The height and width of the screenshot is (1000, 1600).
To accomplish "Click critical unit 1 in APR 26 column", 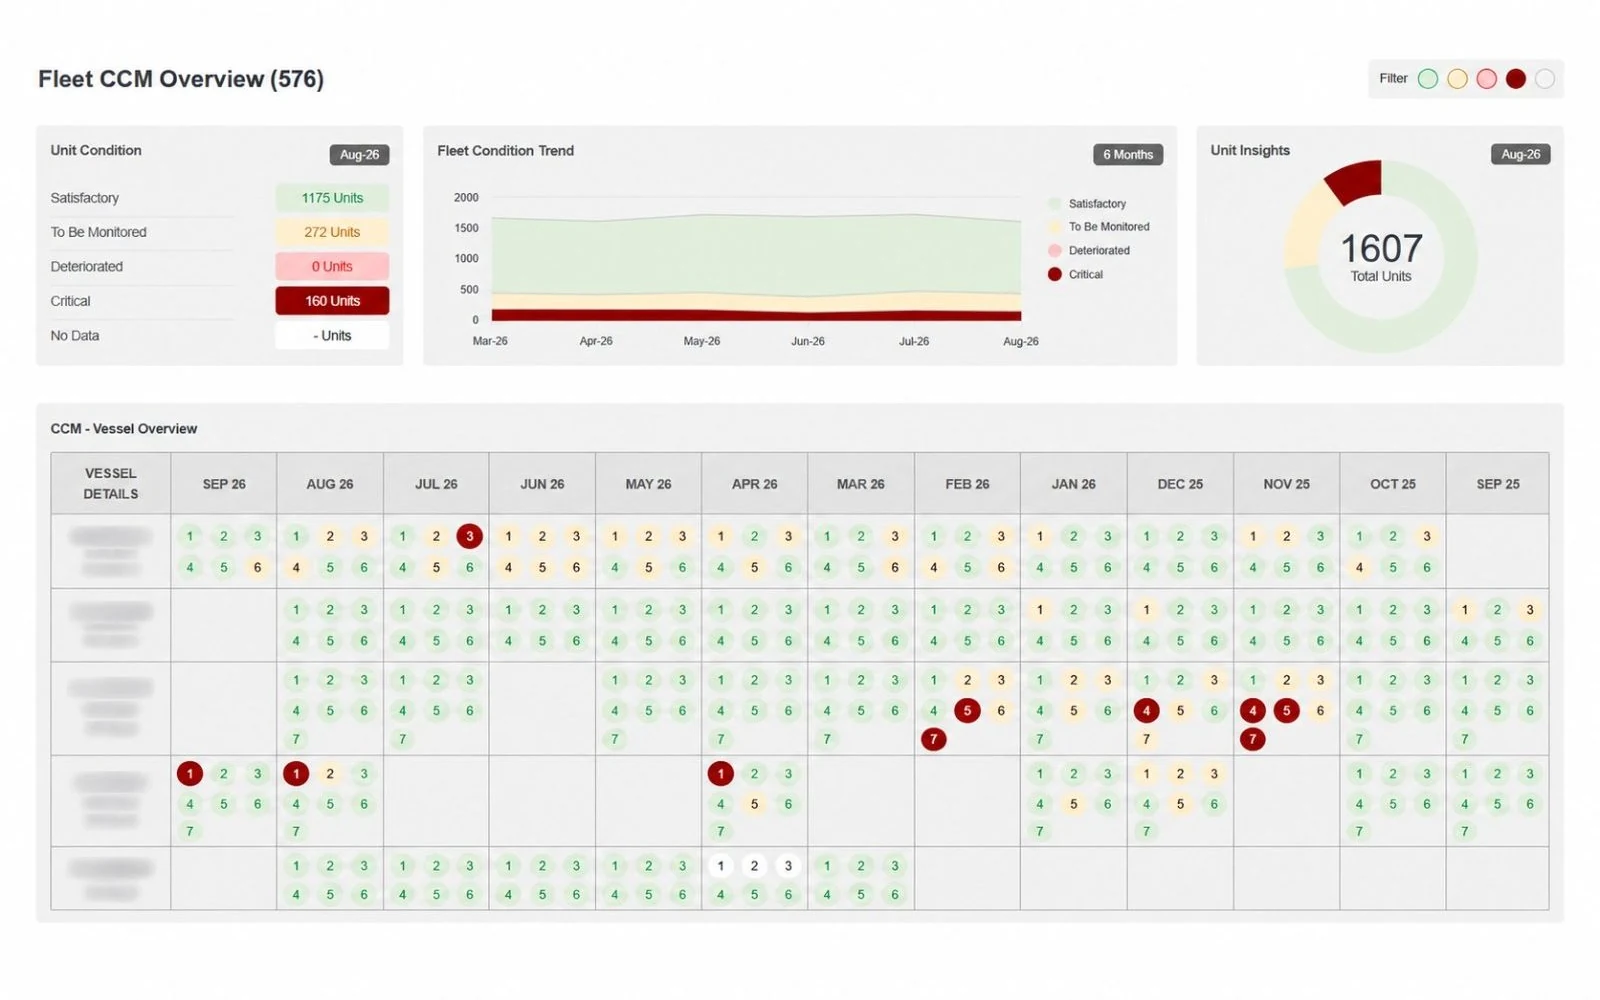I will coord(720,773).
